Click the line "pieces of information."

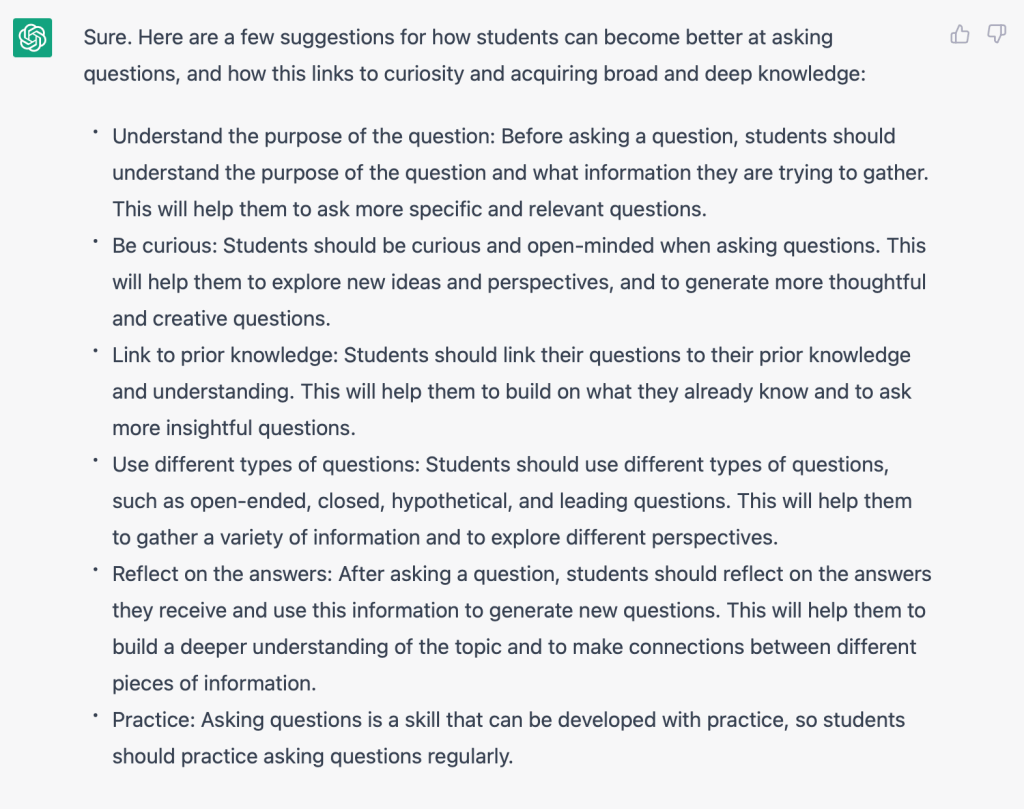click(x=213, y=684)
